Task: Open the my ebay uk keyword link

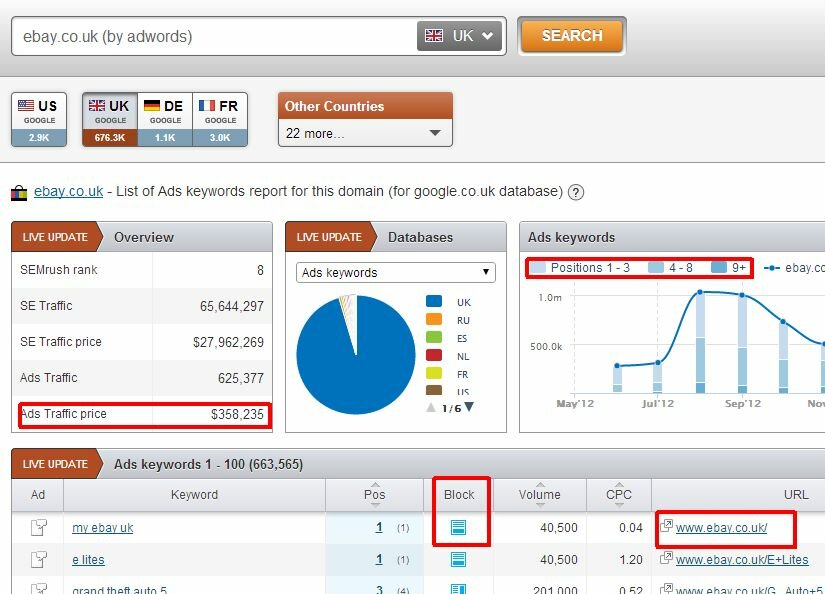Action: pos(103,528)
